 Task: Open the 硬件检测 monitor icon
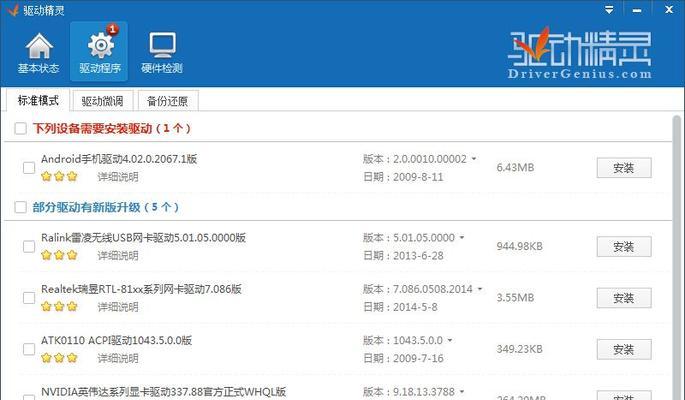[162, 52]
